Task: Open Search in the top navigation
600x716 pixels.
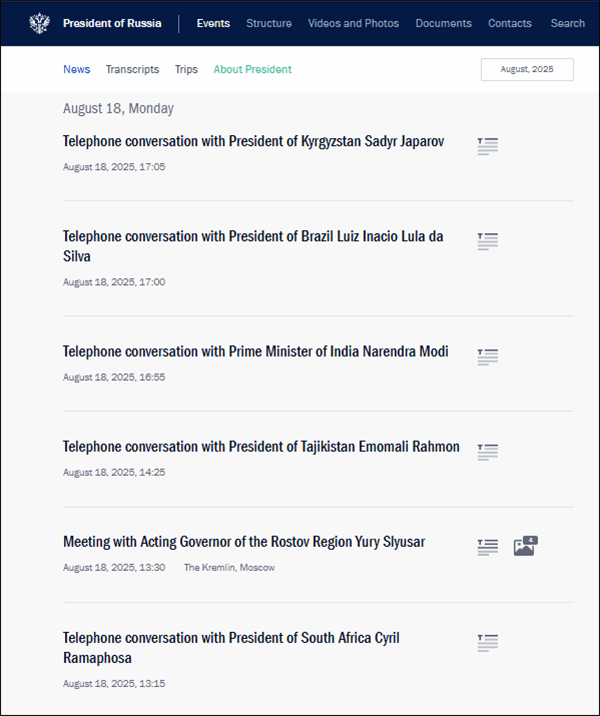Action: (x=567, y=23)
